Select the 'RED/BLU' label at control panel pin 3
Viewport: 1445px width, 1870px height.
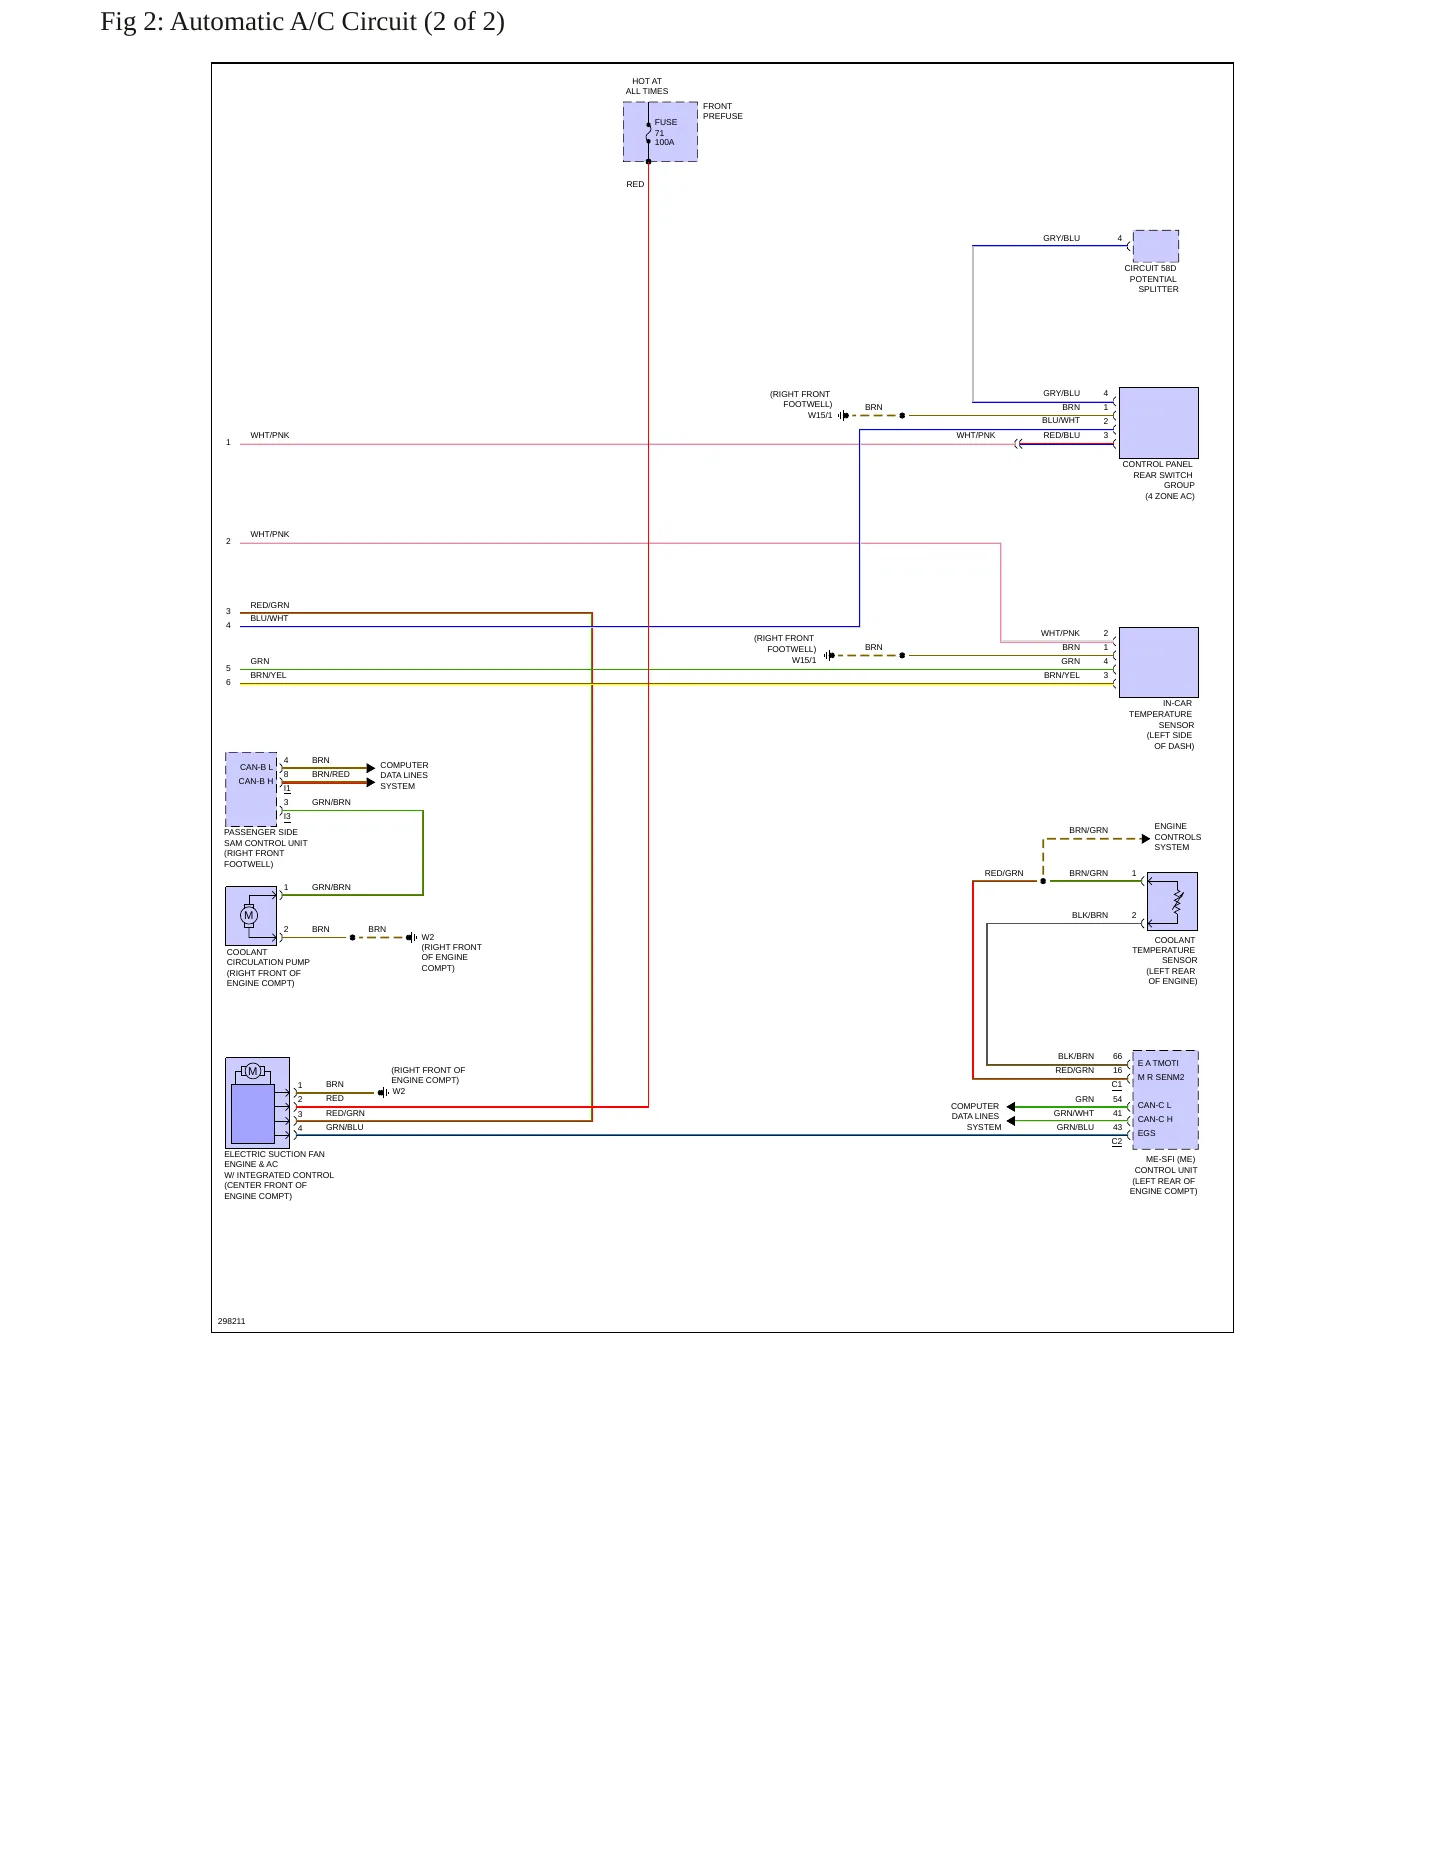tap(1061, 436)
